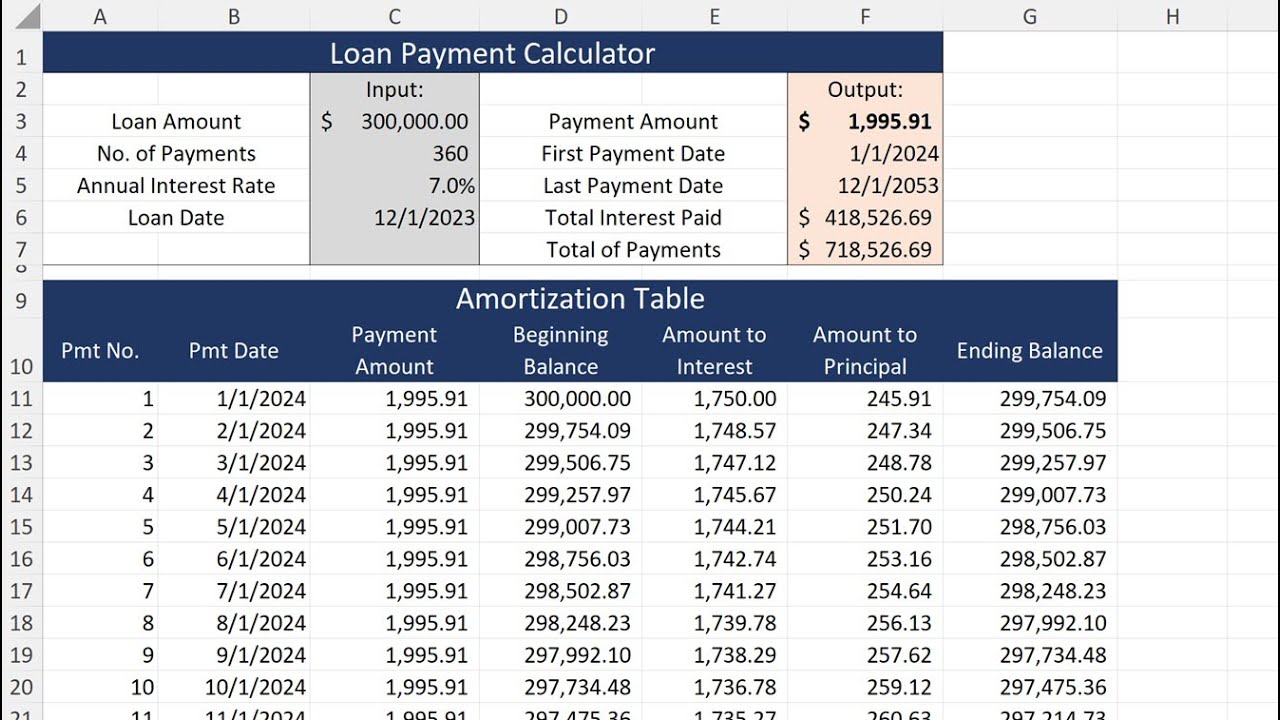This screenshot has width=1280, height=720.
Task: Select ending balance 298,502.87 in payment 6 row
Action: pos(1030,559)
